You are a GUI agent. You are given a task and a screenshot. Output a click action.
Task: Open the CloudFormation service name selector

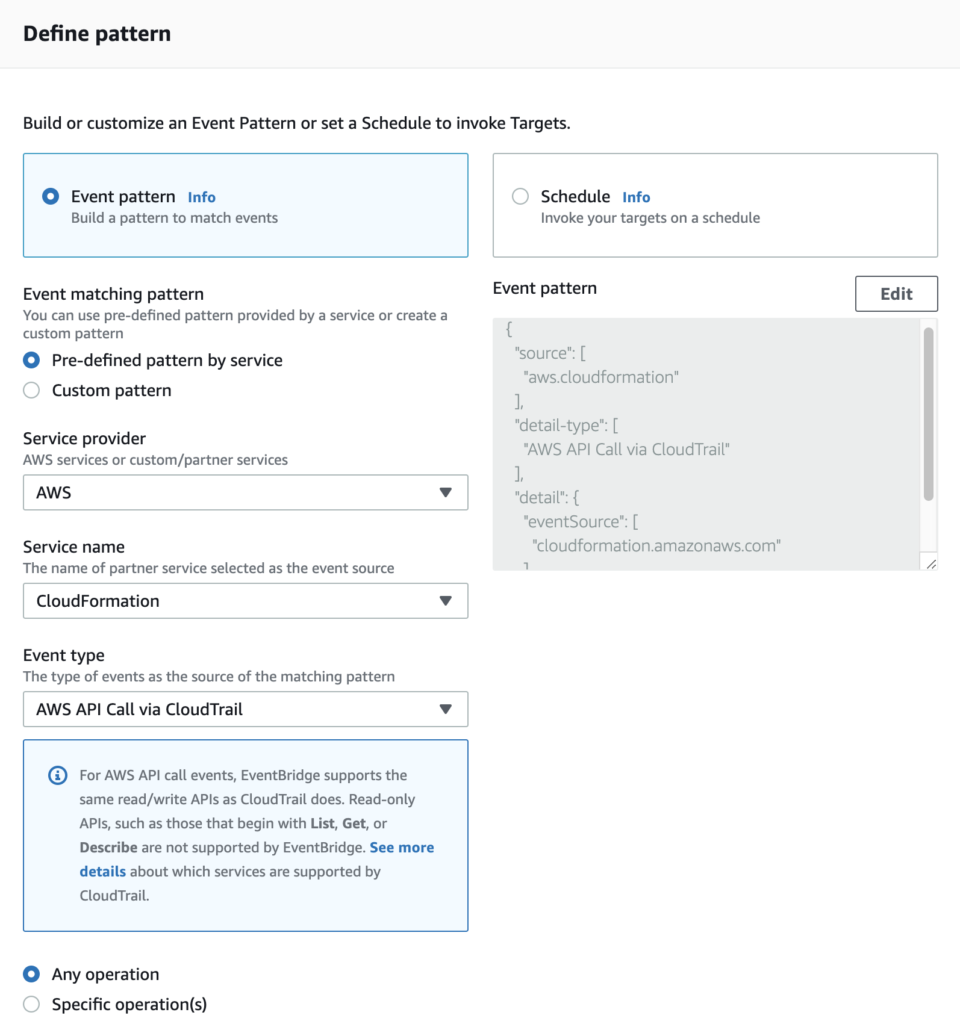pyautogui.click(x=245, y=601)
